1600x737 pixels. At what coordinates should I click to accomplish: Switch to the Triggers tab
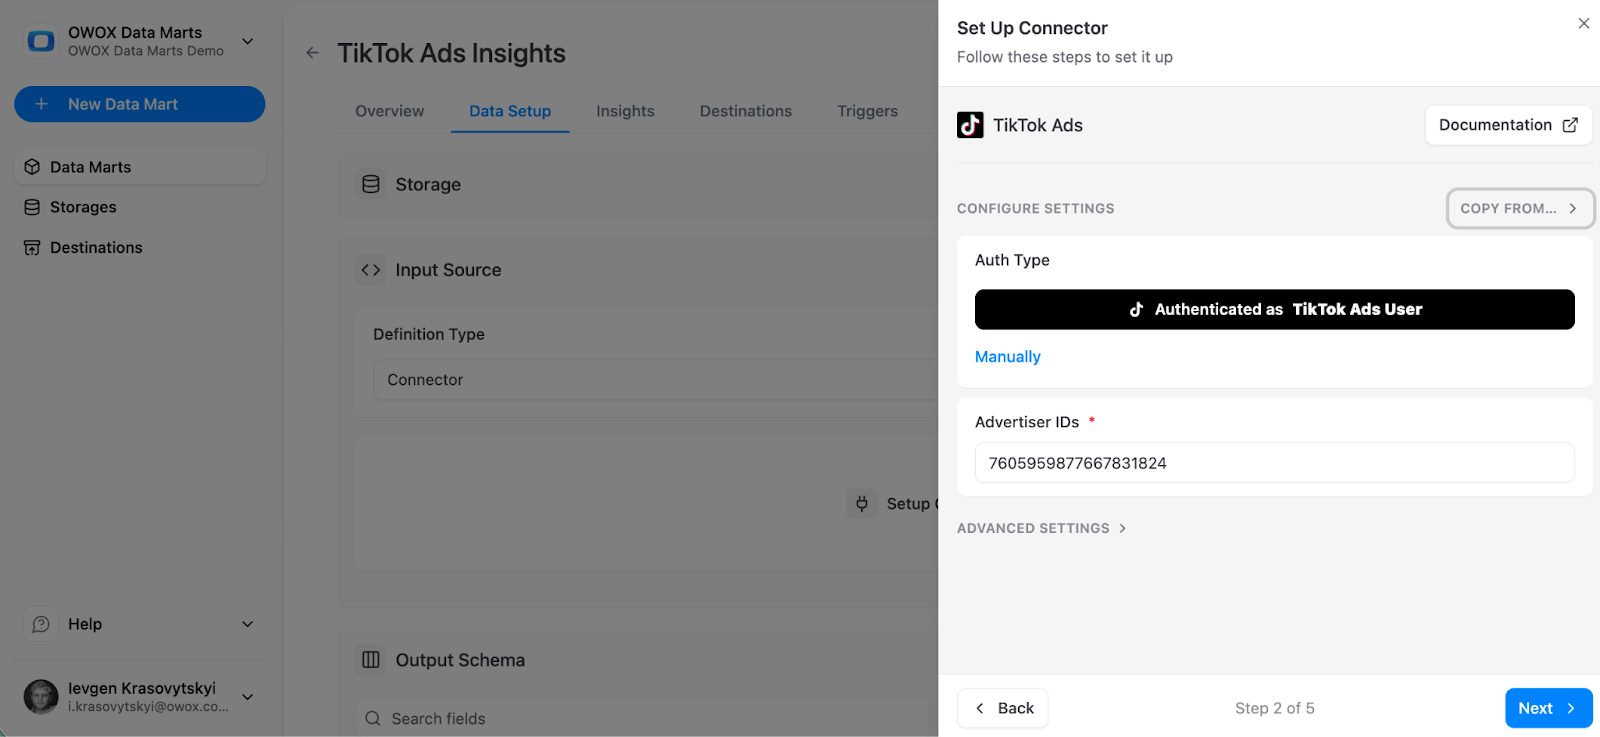pos(867,111)
